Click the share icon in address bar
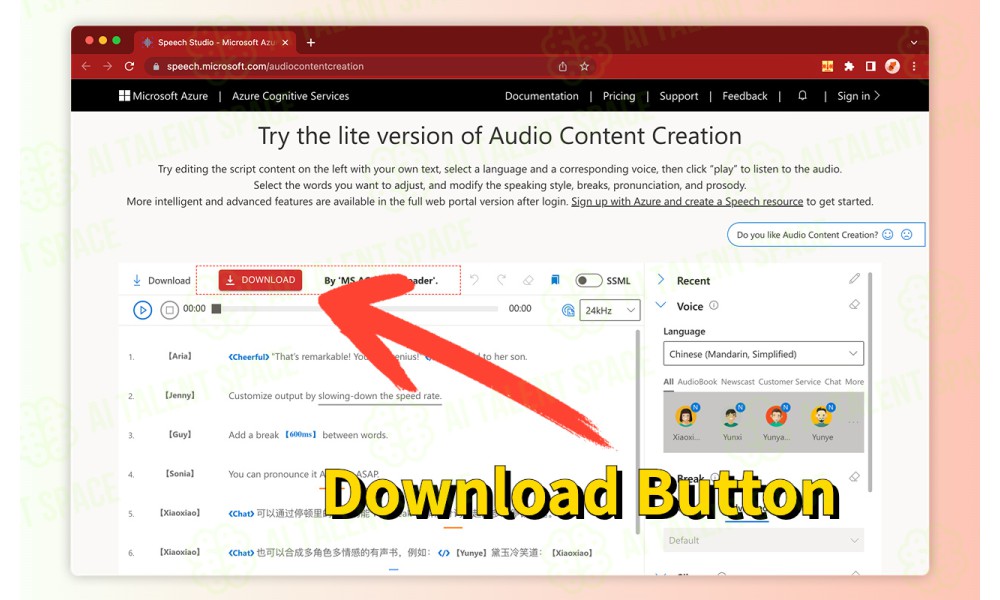The width and height of the screenshot is (1000, 600). 562,66
